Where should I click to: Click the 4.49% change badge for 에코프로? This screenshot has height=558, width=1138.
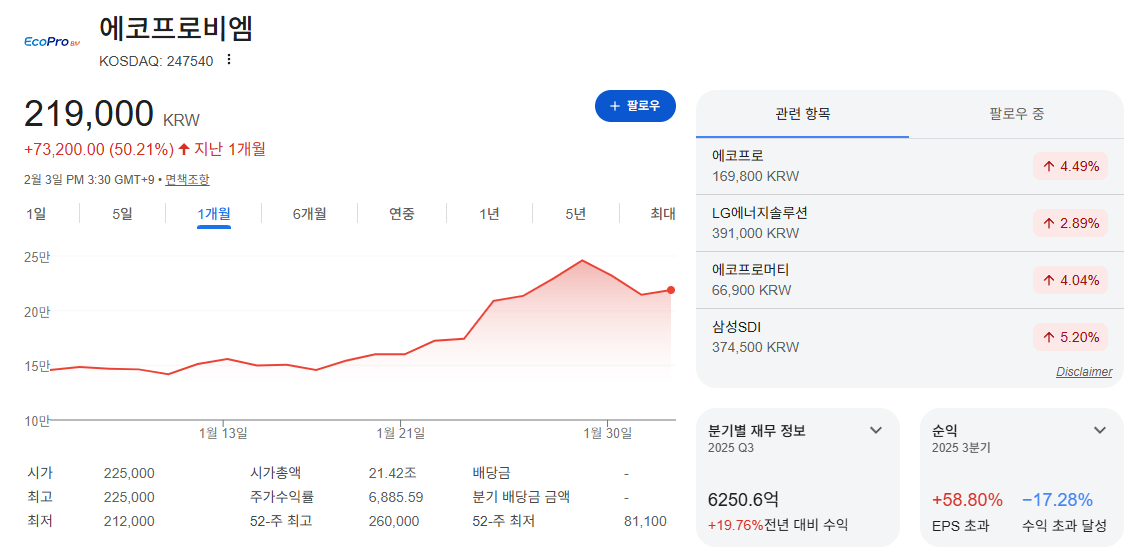tap(1071, 166)
